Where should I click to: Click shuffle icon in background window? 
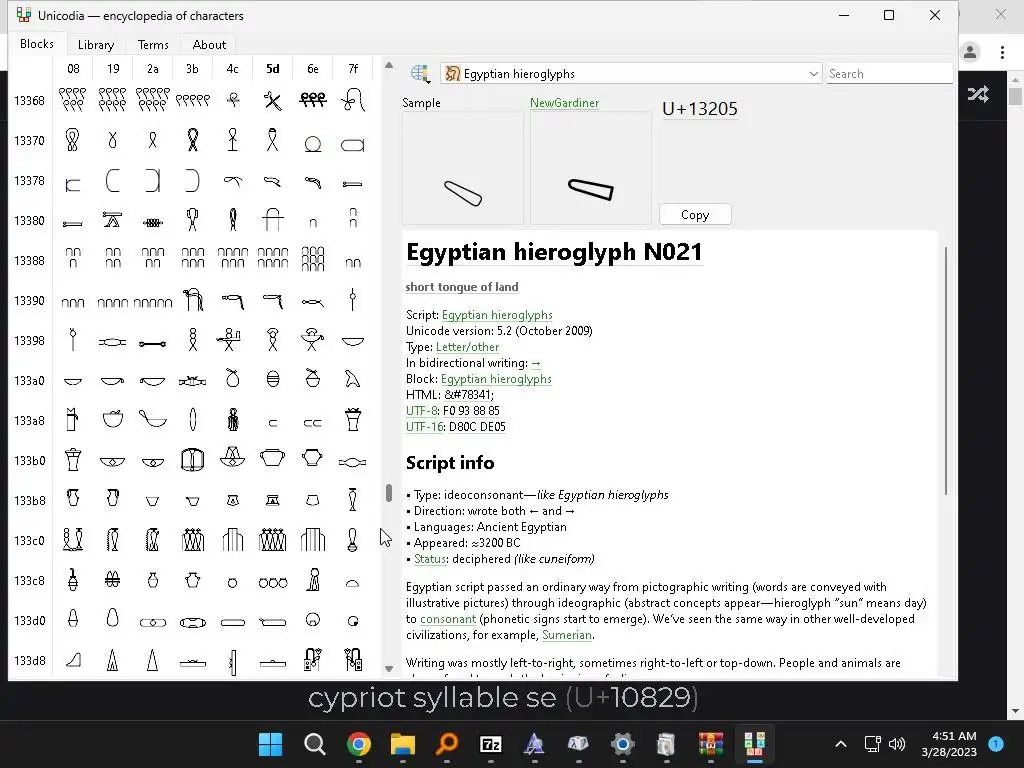click(x=978, y=94)
